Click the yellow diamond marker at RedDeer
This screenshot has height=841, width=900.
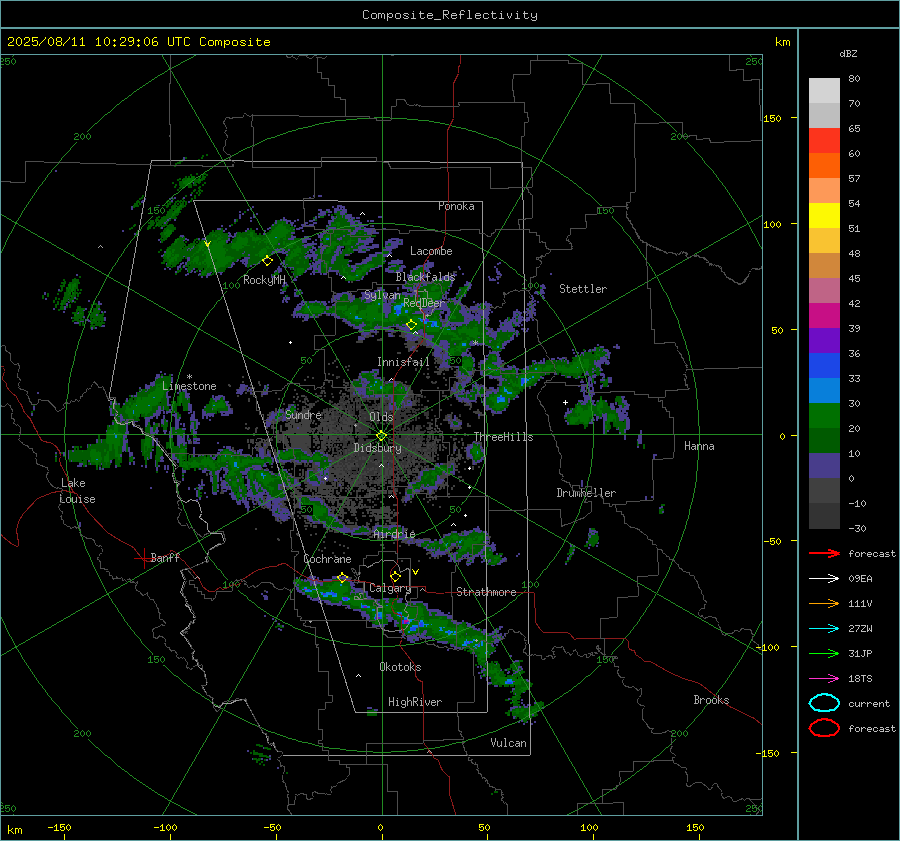pyautogui.click(x=411, y=324)
